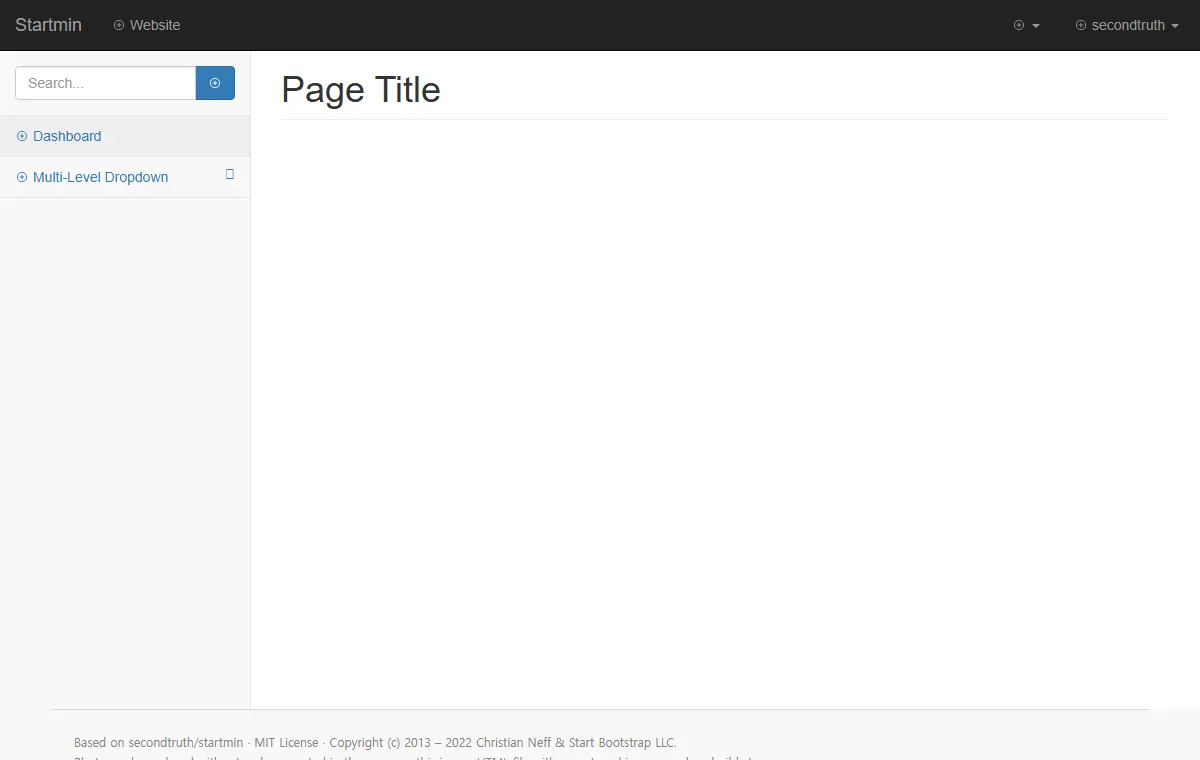Viewport: 1200px width, 760px height.
Task: Click the user icon before secondtruth
Action: point(1081,25)
